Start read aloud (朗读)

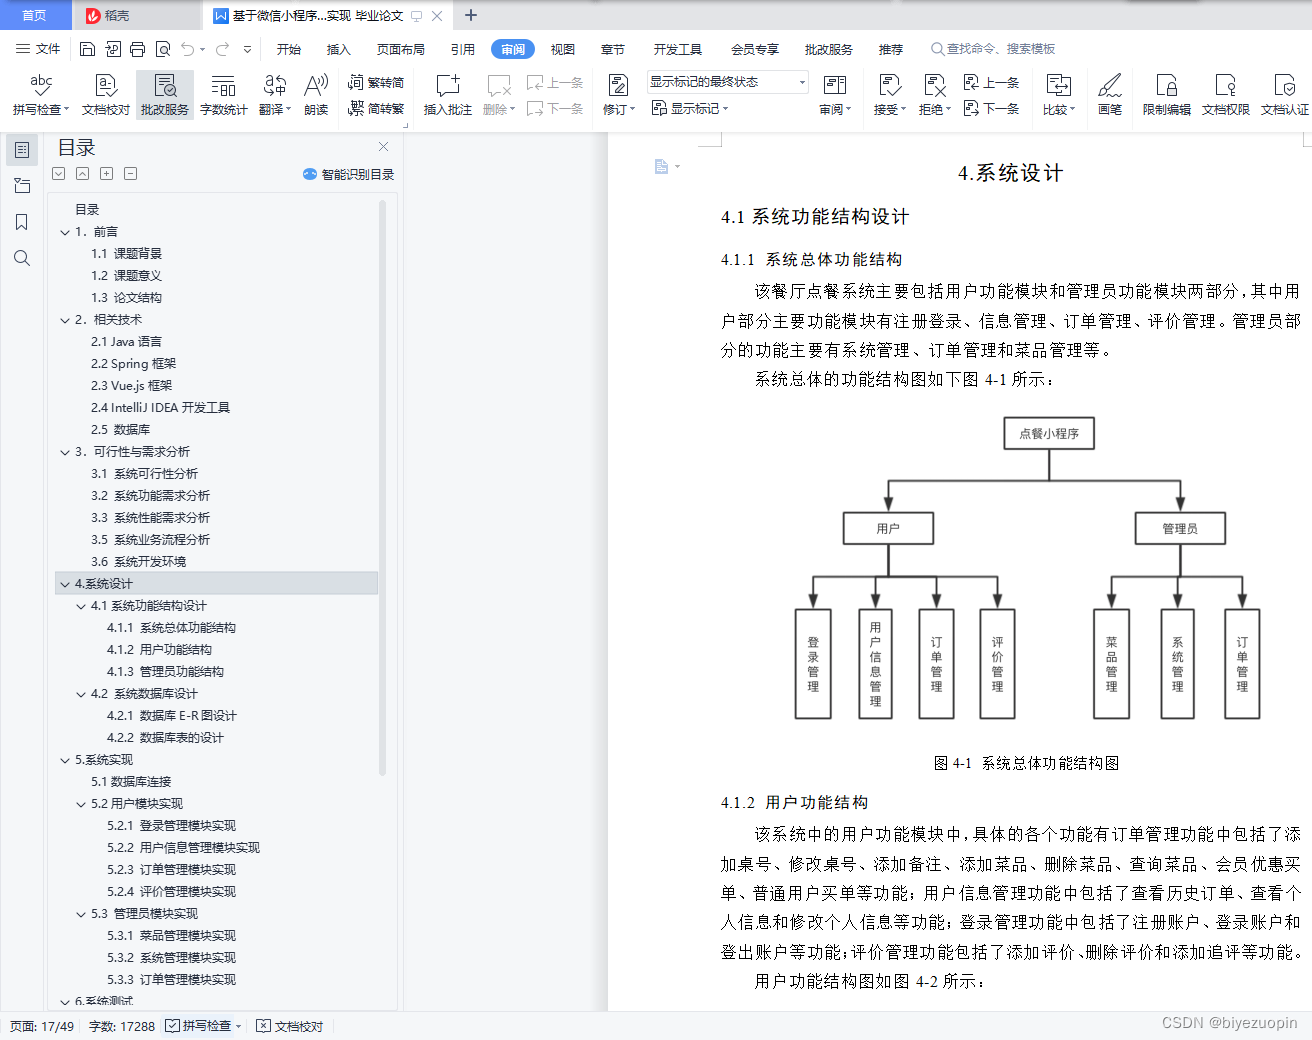click(x=316, y=95)
